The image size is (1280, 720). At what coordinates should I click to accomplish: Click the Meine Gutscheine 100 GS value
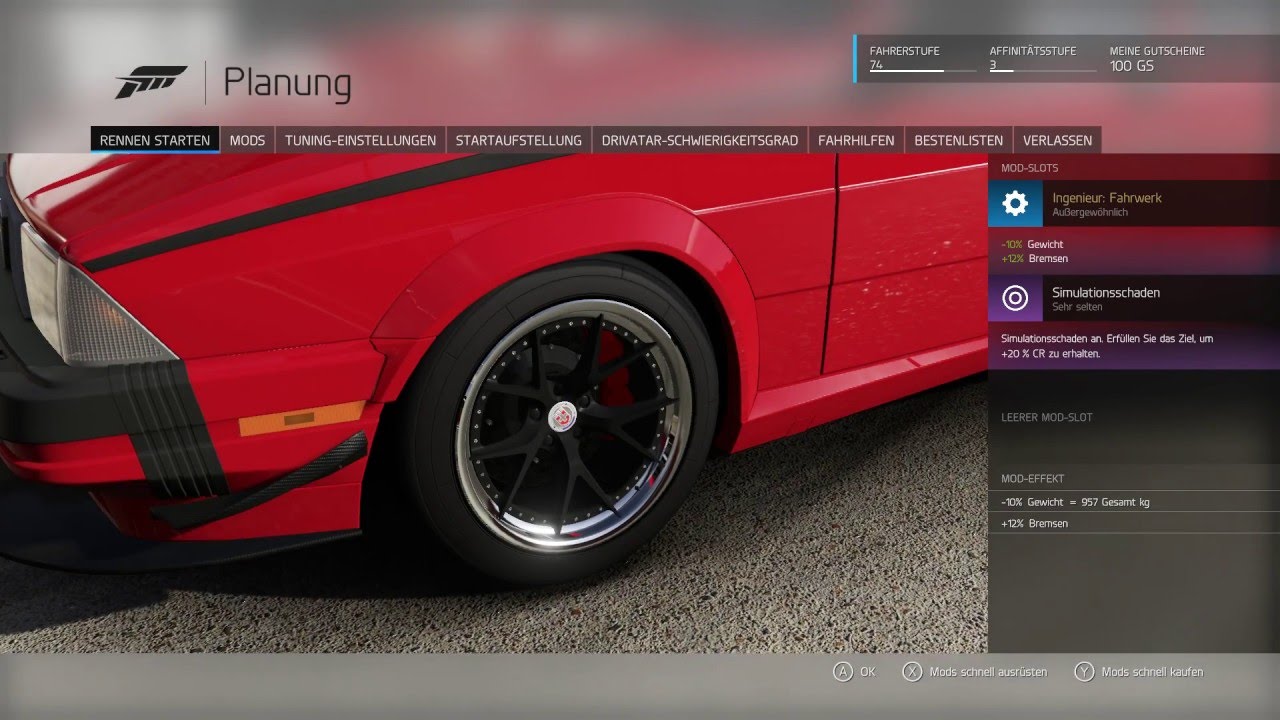click(x=1132, y=65)
